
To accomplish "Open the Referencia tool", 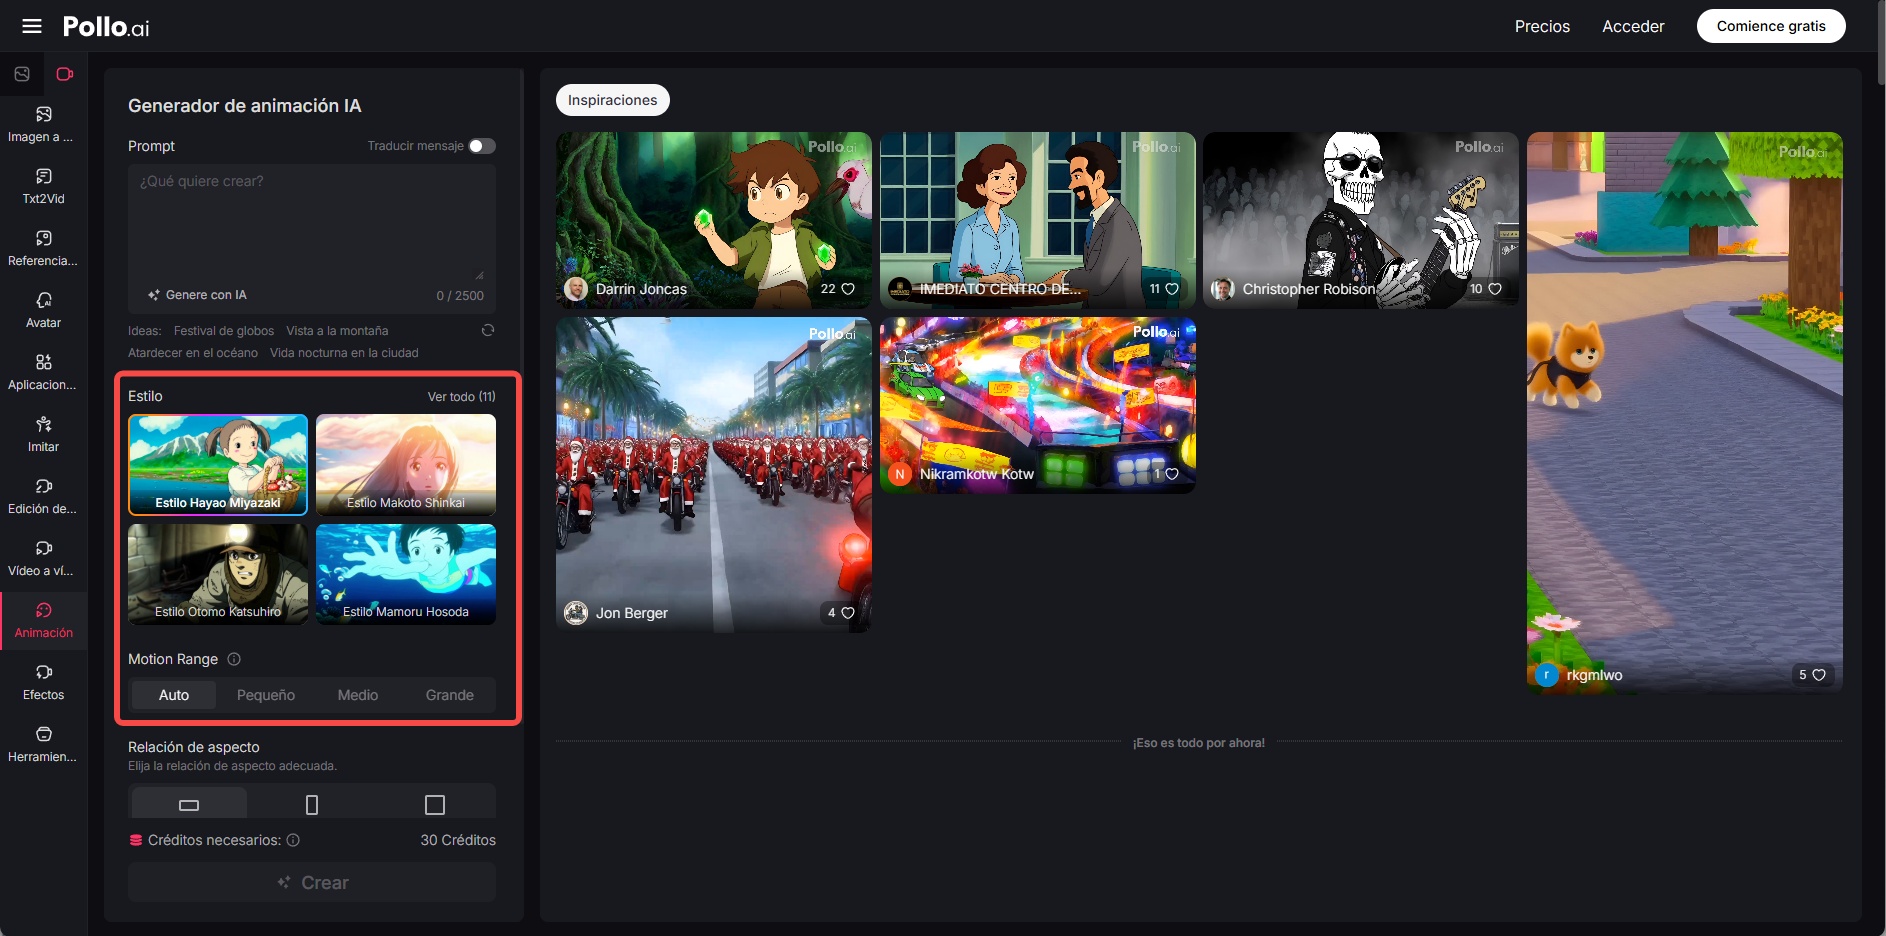I will [43, 249].
